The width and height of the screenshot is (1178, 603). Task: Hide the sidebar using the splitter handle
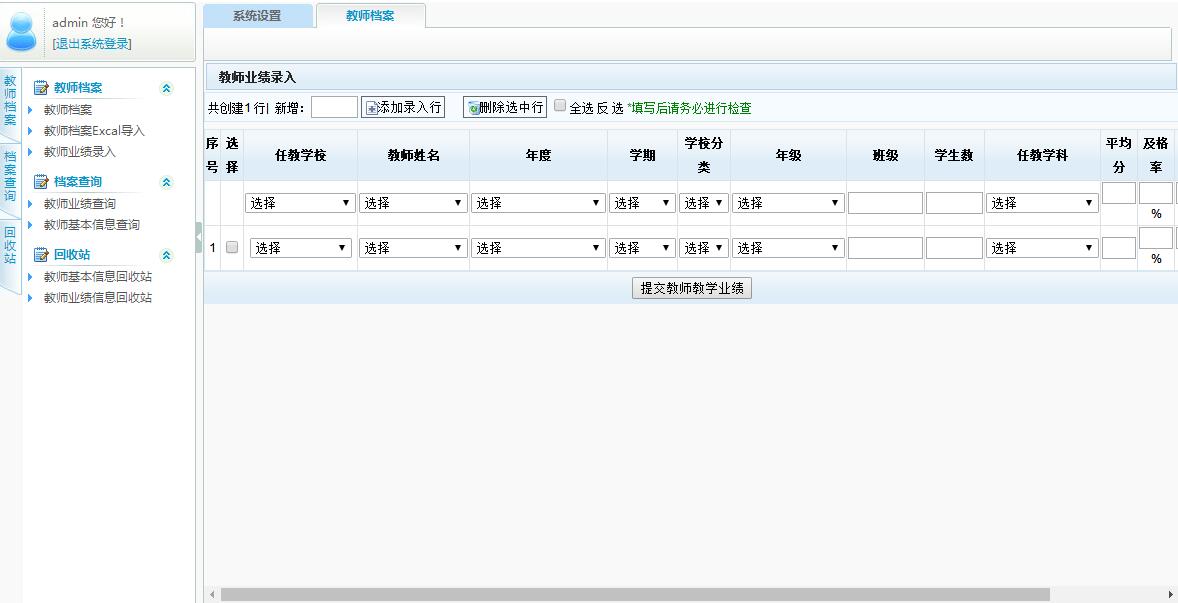click(198, 237)
